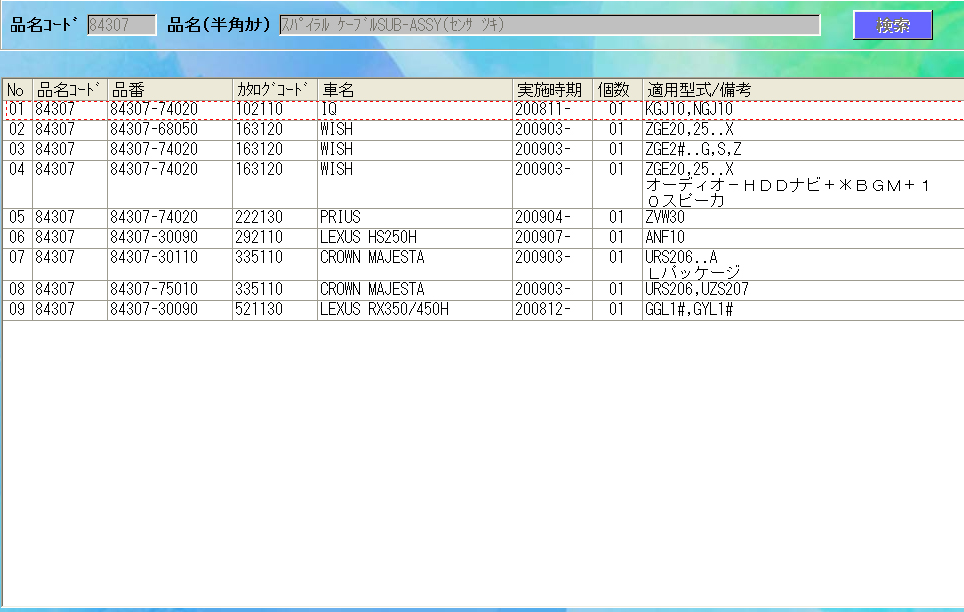Click the URS206..A Lパッケージ cell

[803, 264]
